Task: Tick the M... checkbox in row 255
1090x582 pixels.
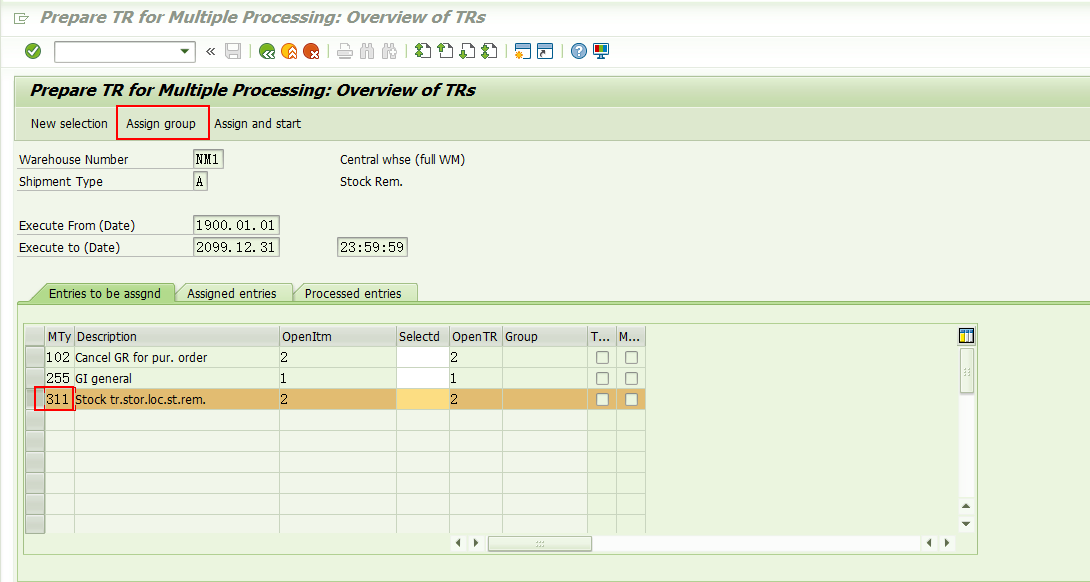Action: (x=631, y=378)
